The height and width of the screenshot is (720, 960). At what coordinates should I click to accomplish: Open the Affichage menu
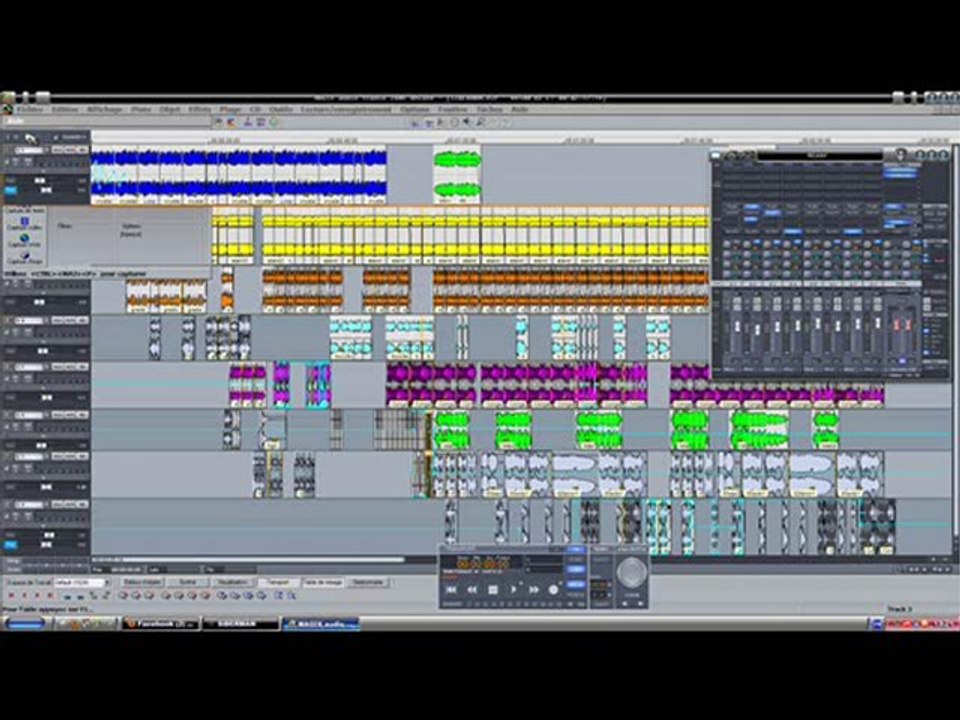[104, 110]
